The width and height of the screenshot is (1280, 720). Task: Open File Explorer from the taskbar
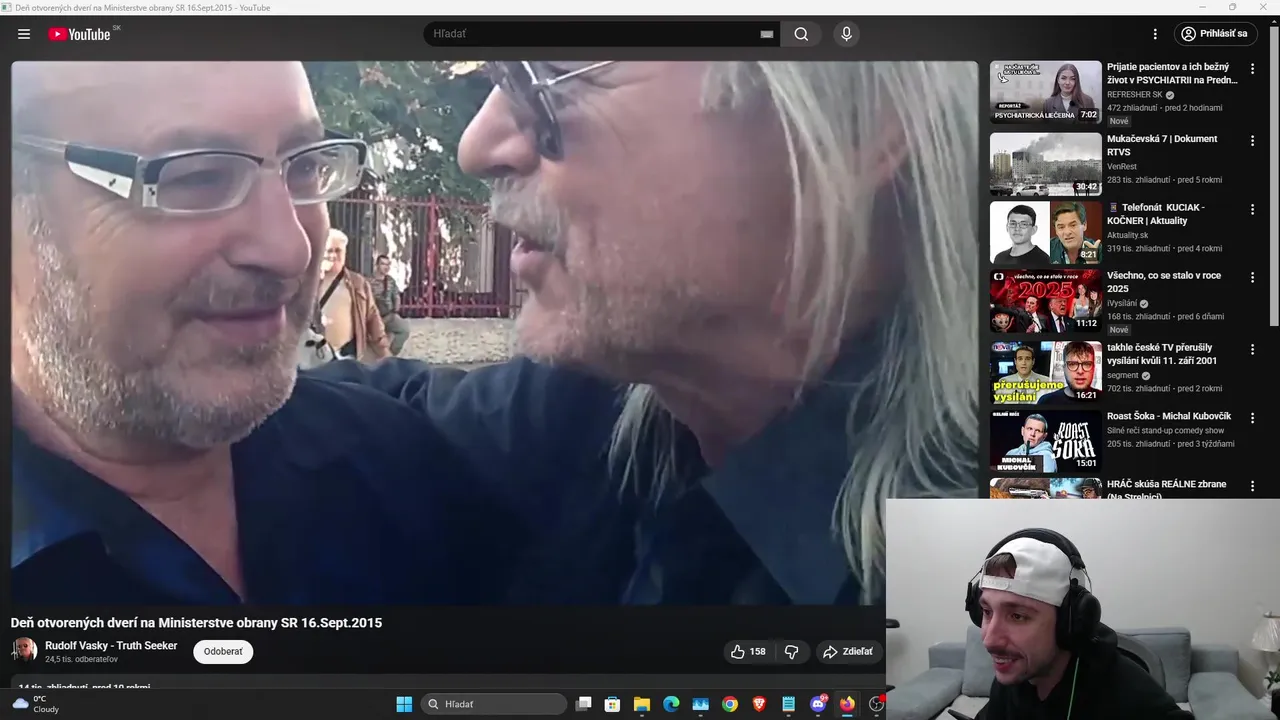[x=642, y=704]
